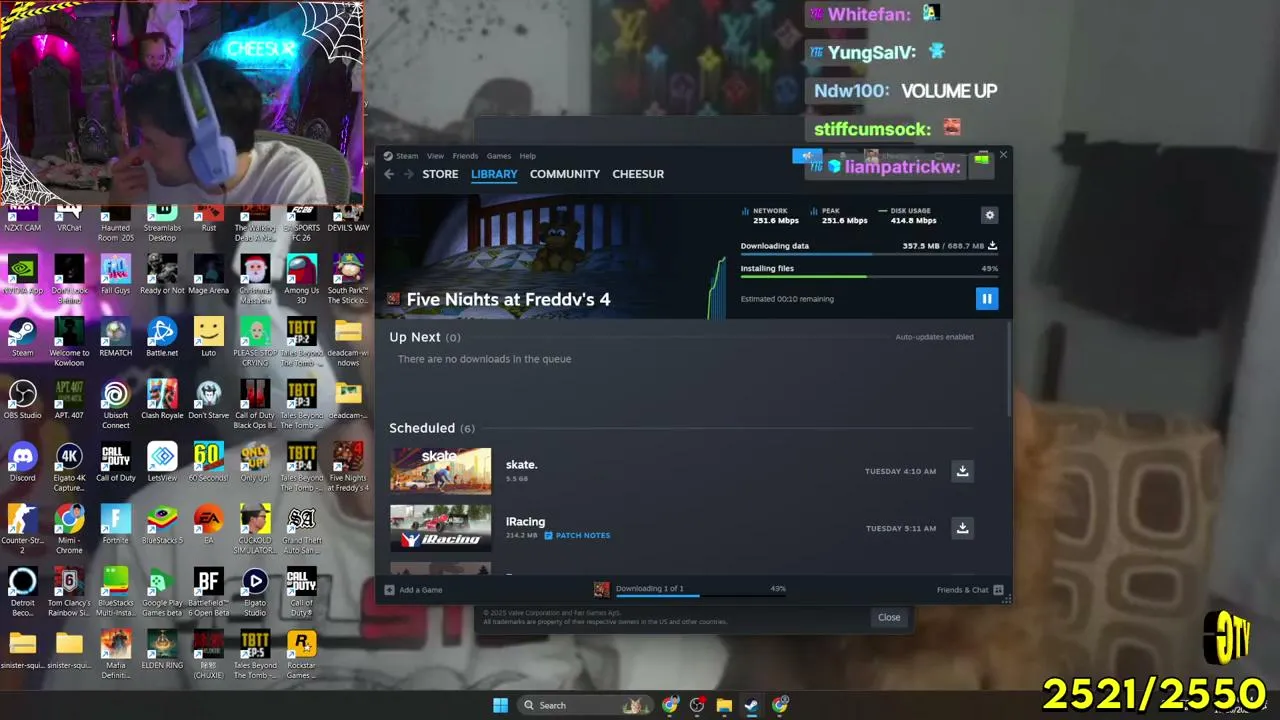1280x720 pixels.
Task: Click the Steam downloads list scrollbar
Action: pyautogui.click(x=1009, y=370)
